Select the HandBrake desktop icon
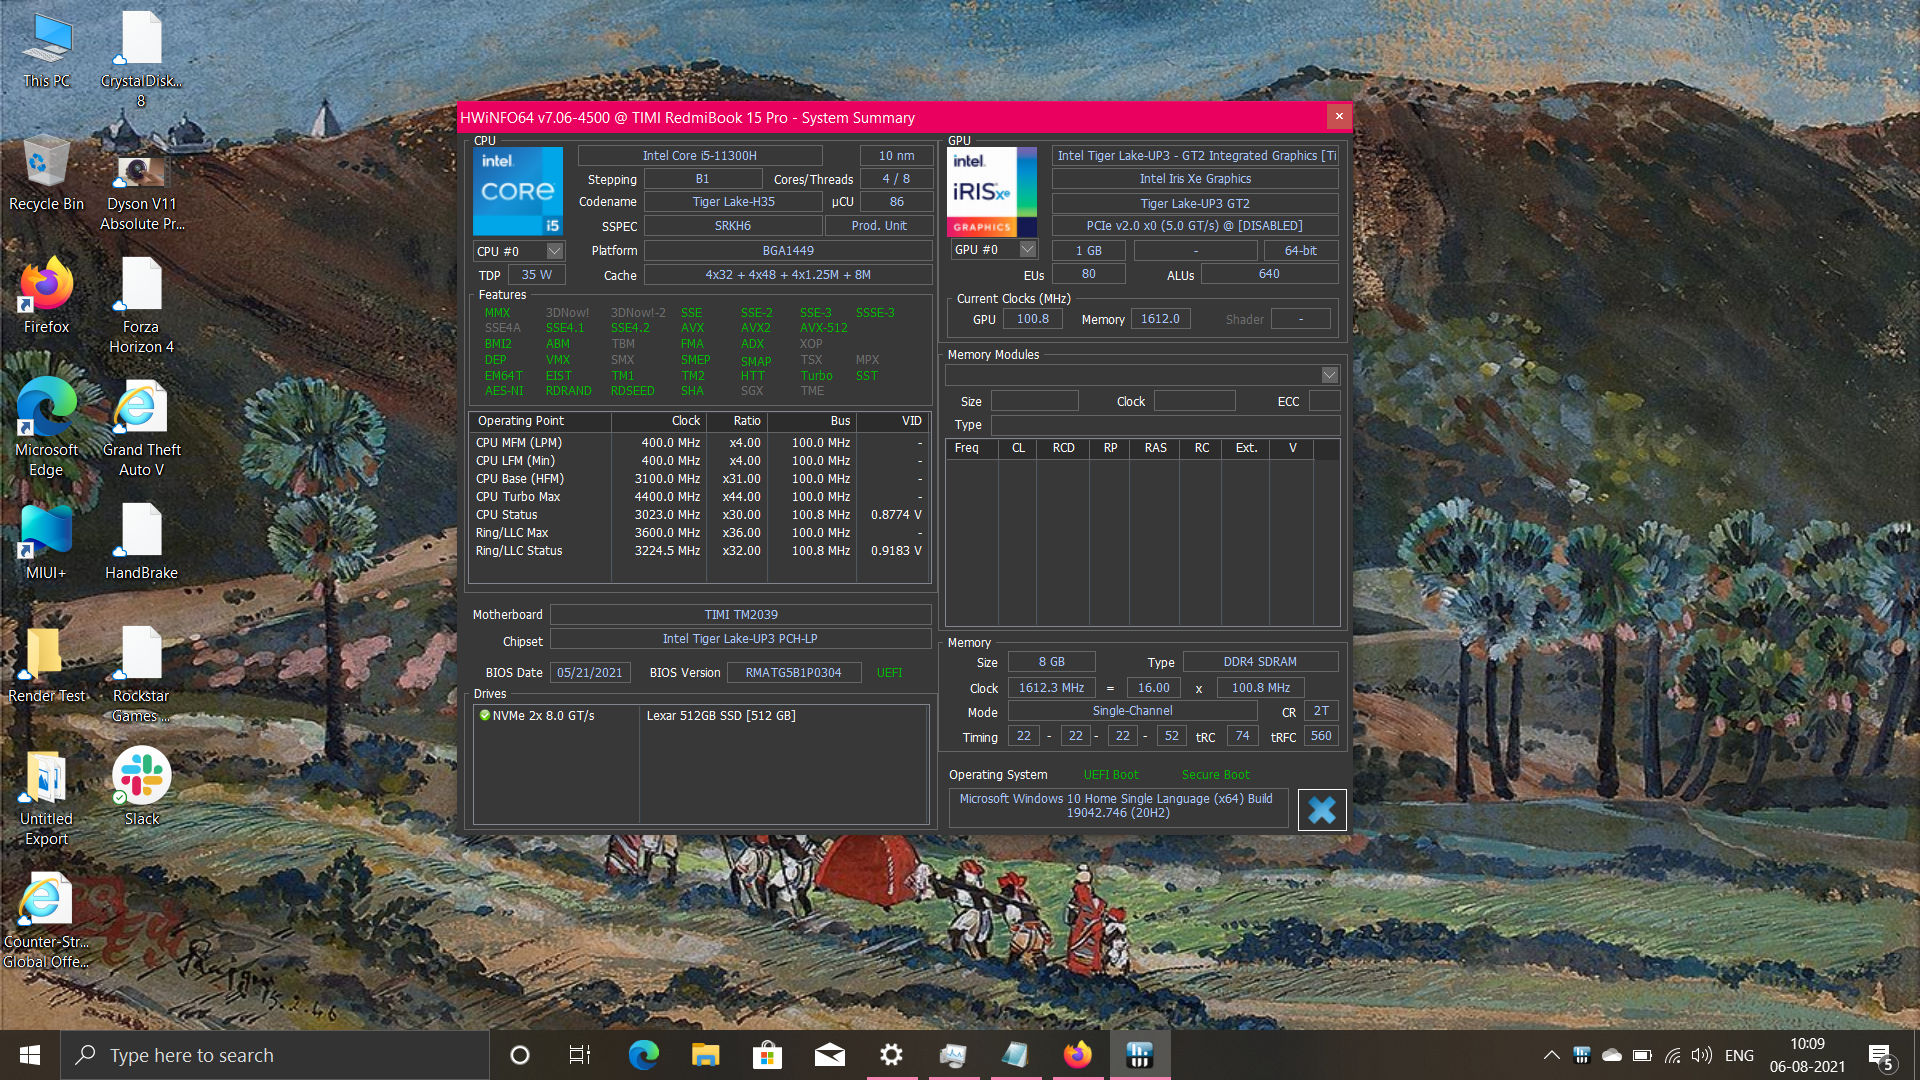The width and height of the screenshot is (1920, 1080). click(141, 542)
